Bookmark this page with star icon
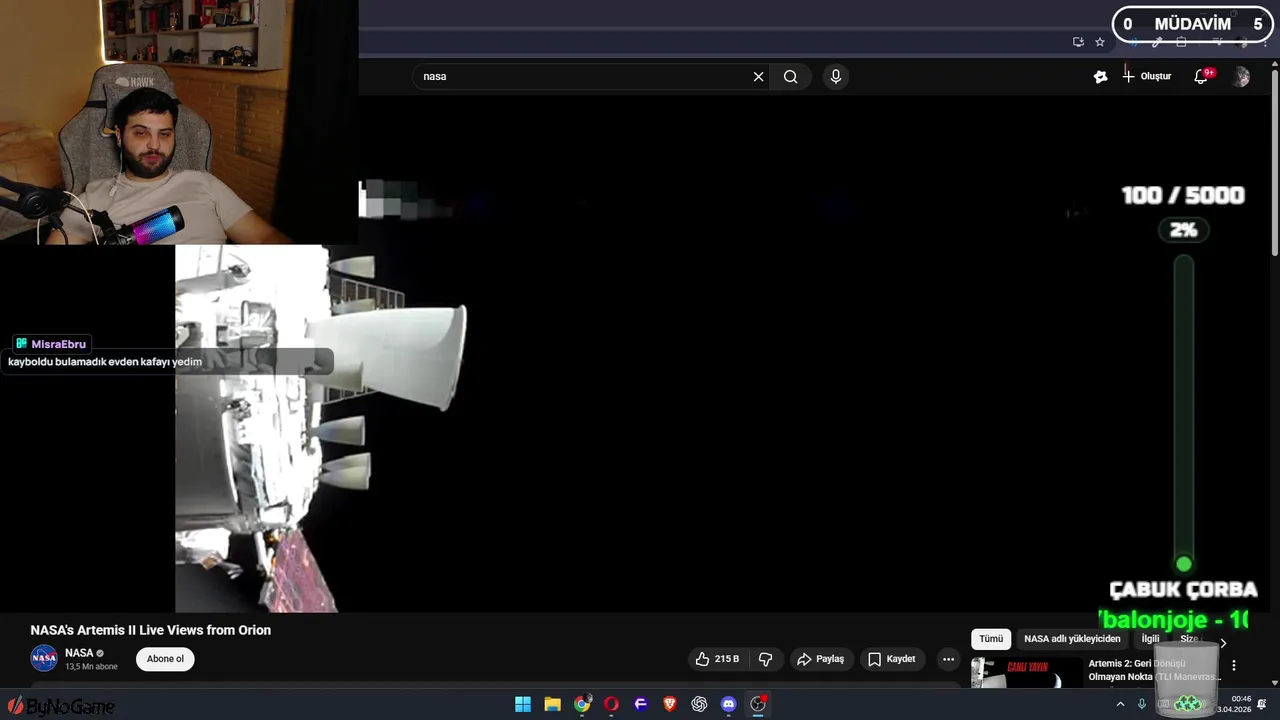Screen dimensions: 1280x720 click(1100, 42)
